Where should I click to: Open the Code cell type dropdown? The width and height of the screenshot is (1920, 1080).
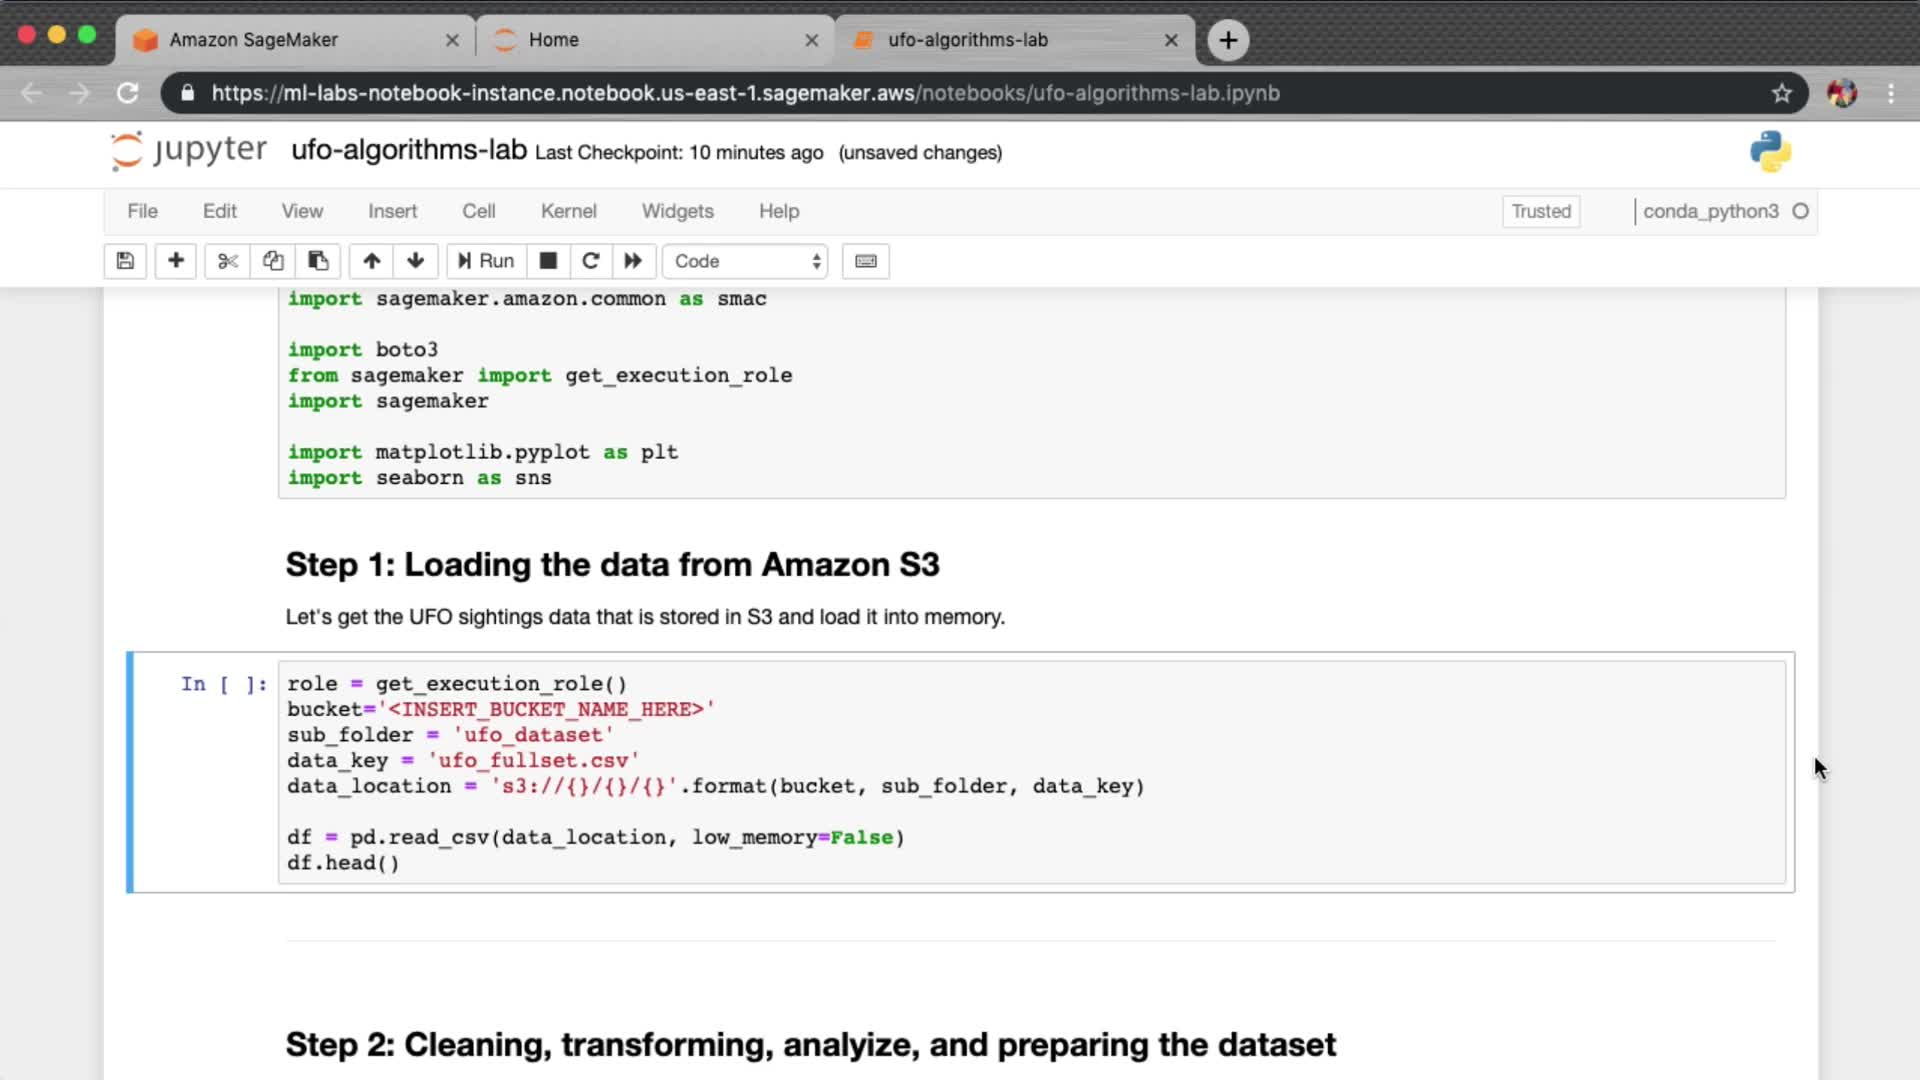746,261
